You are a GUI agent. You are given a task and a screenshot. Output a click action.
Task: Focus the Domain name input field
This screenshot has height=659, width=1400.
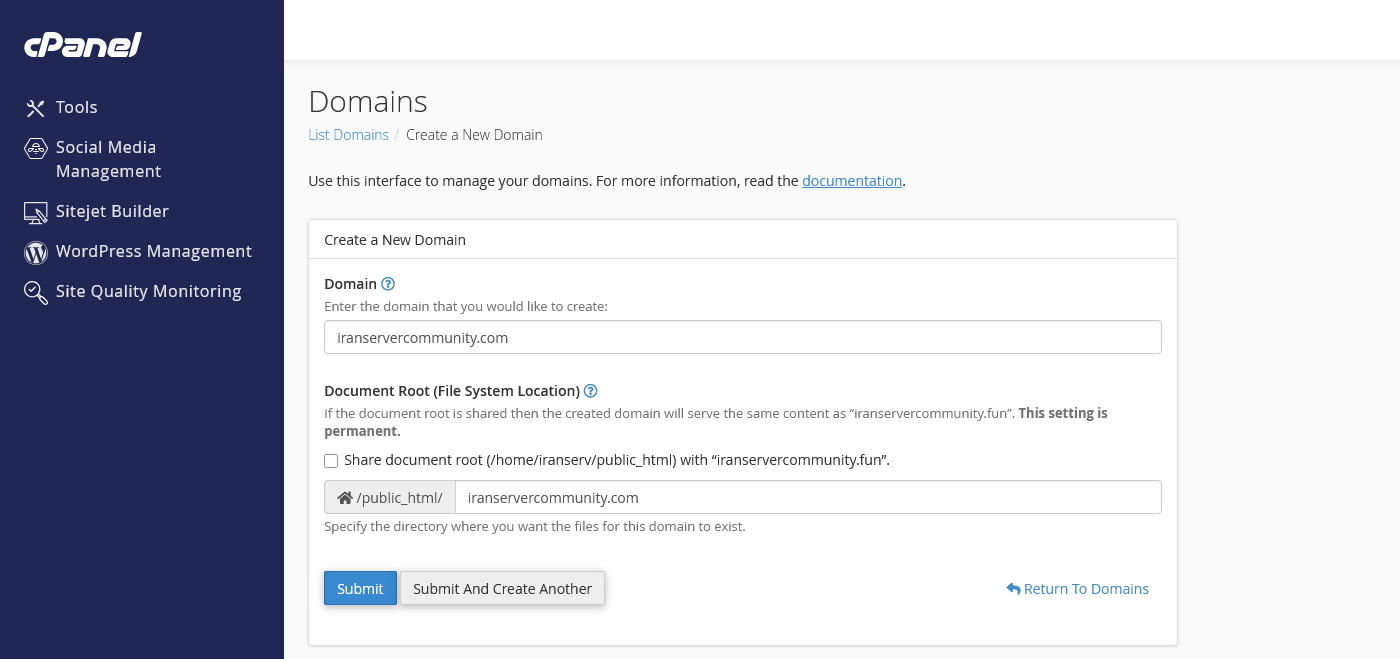tap(742, 338)
